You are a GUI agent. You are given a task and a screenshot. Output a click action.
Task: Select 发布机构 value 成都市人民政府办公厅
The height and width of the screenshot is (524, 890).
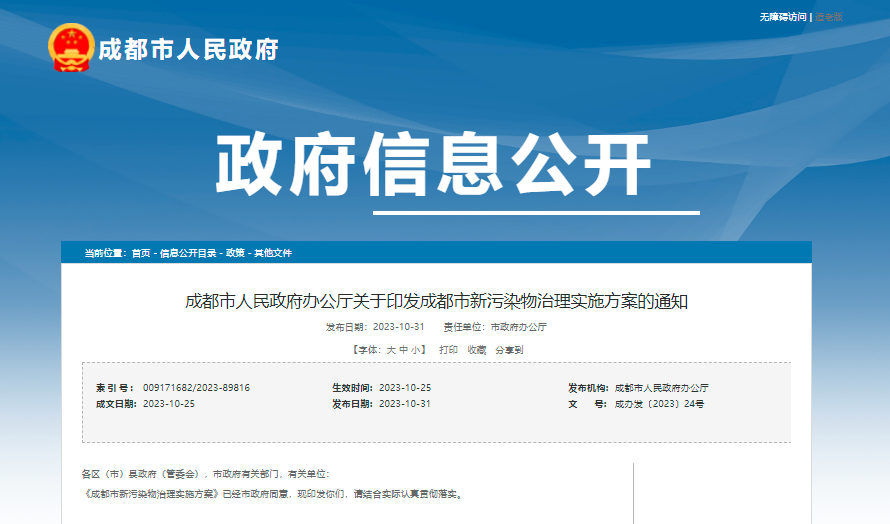click(662, 388)
